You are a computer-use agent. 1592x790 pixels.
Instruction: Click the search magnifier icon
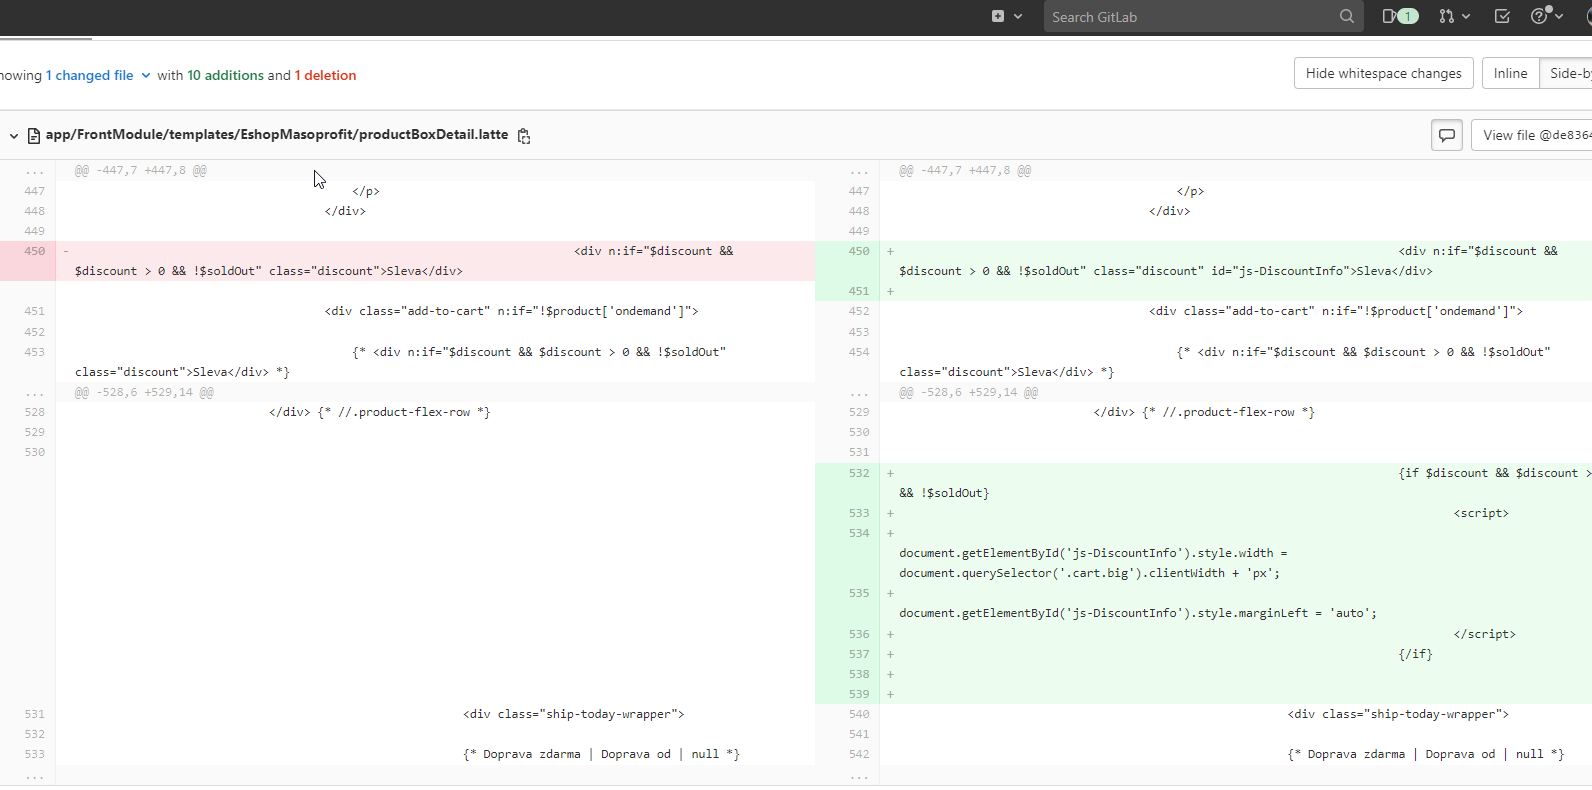click(1347, 16)
